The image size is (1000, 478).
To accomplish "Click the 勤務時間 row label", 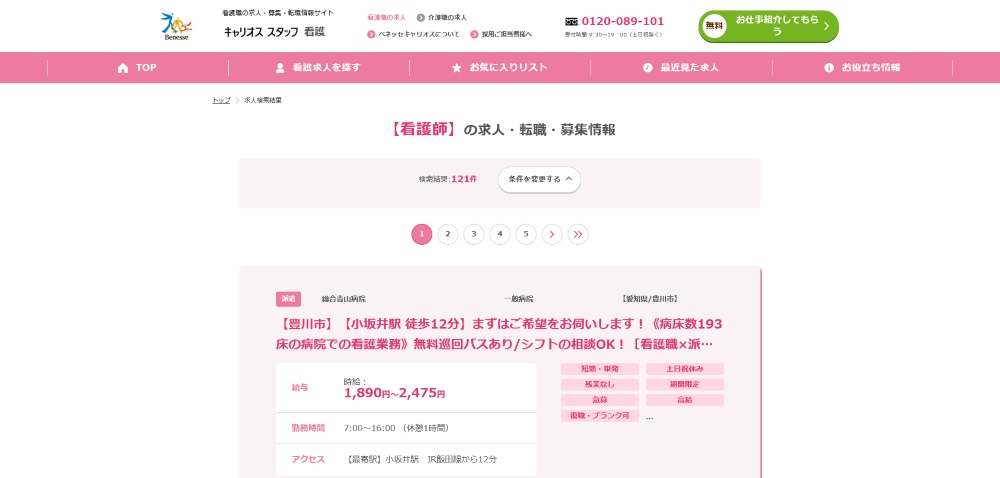I will point(308,428).
